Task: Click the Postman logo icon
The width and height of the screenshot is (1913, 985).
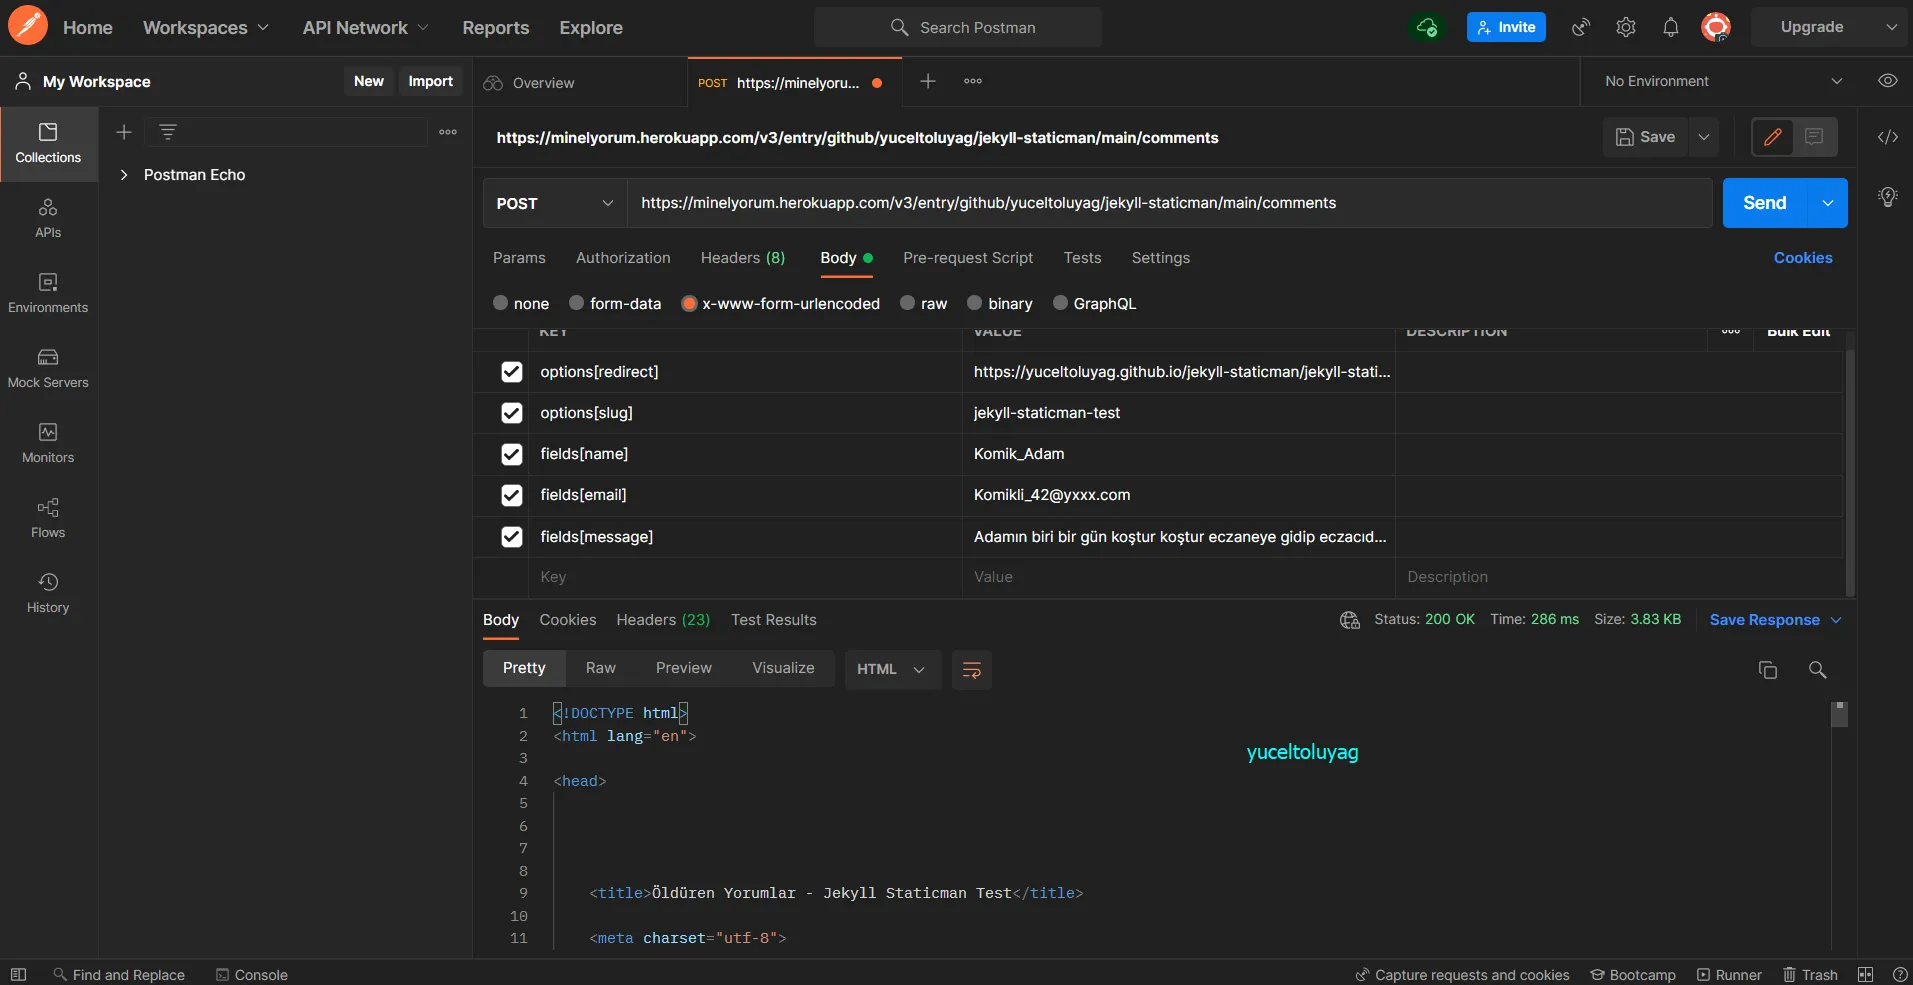Action: tap(28, 26)
